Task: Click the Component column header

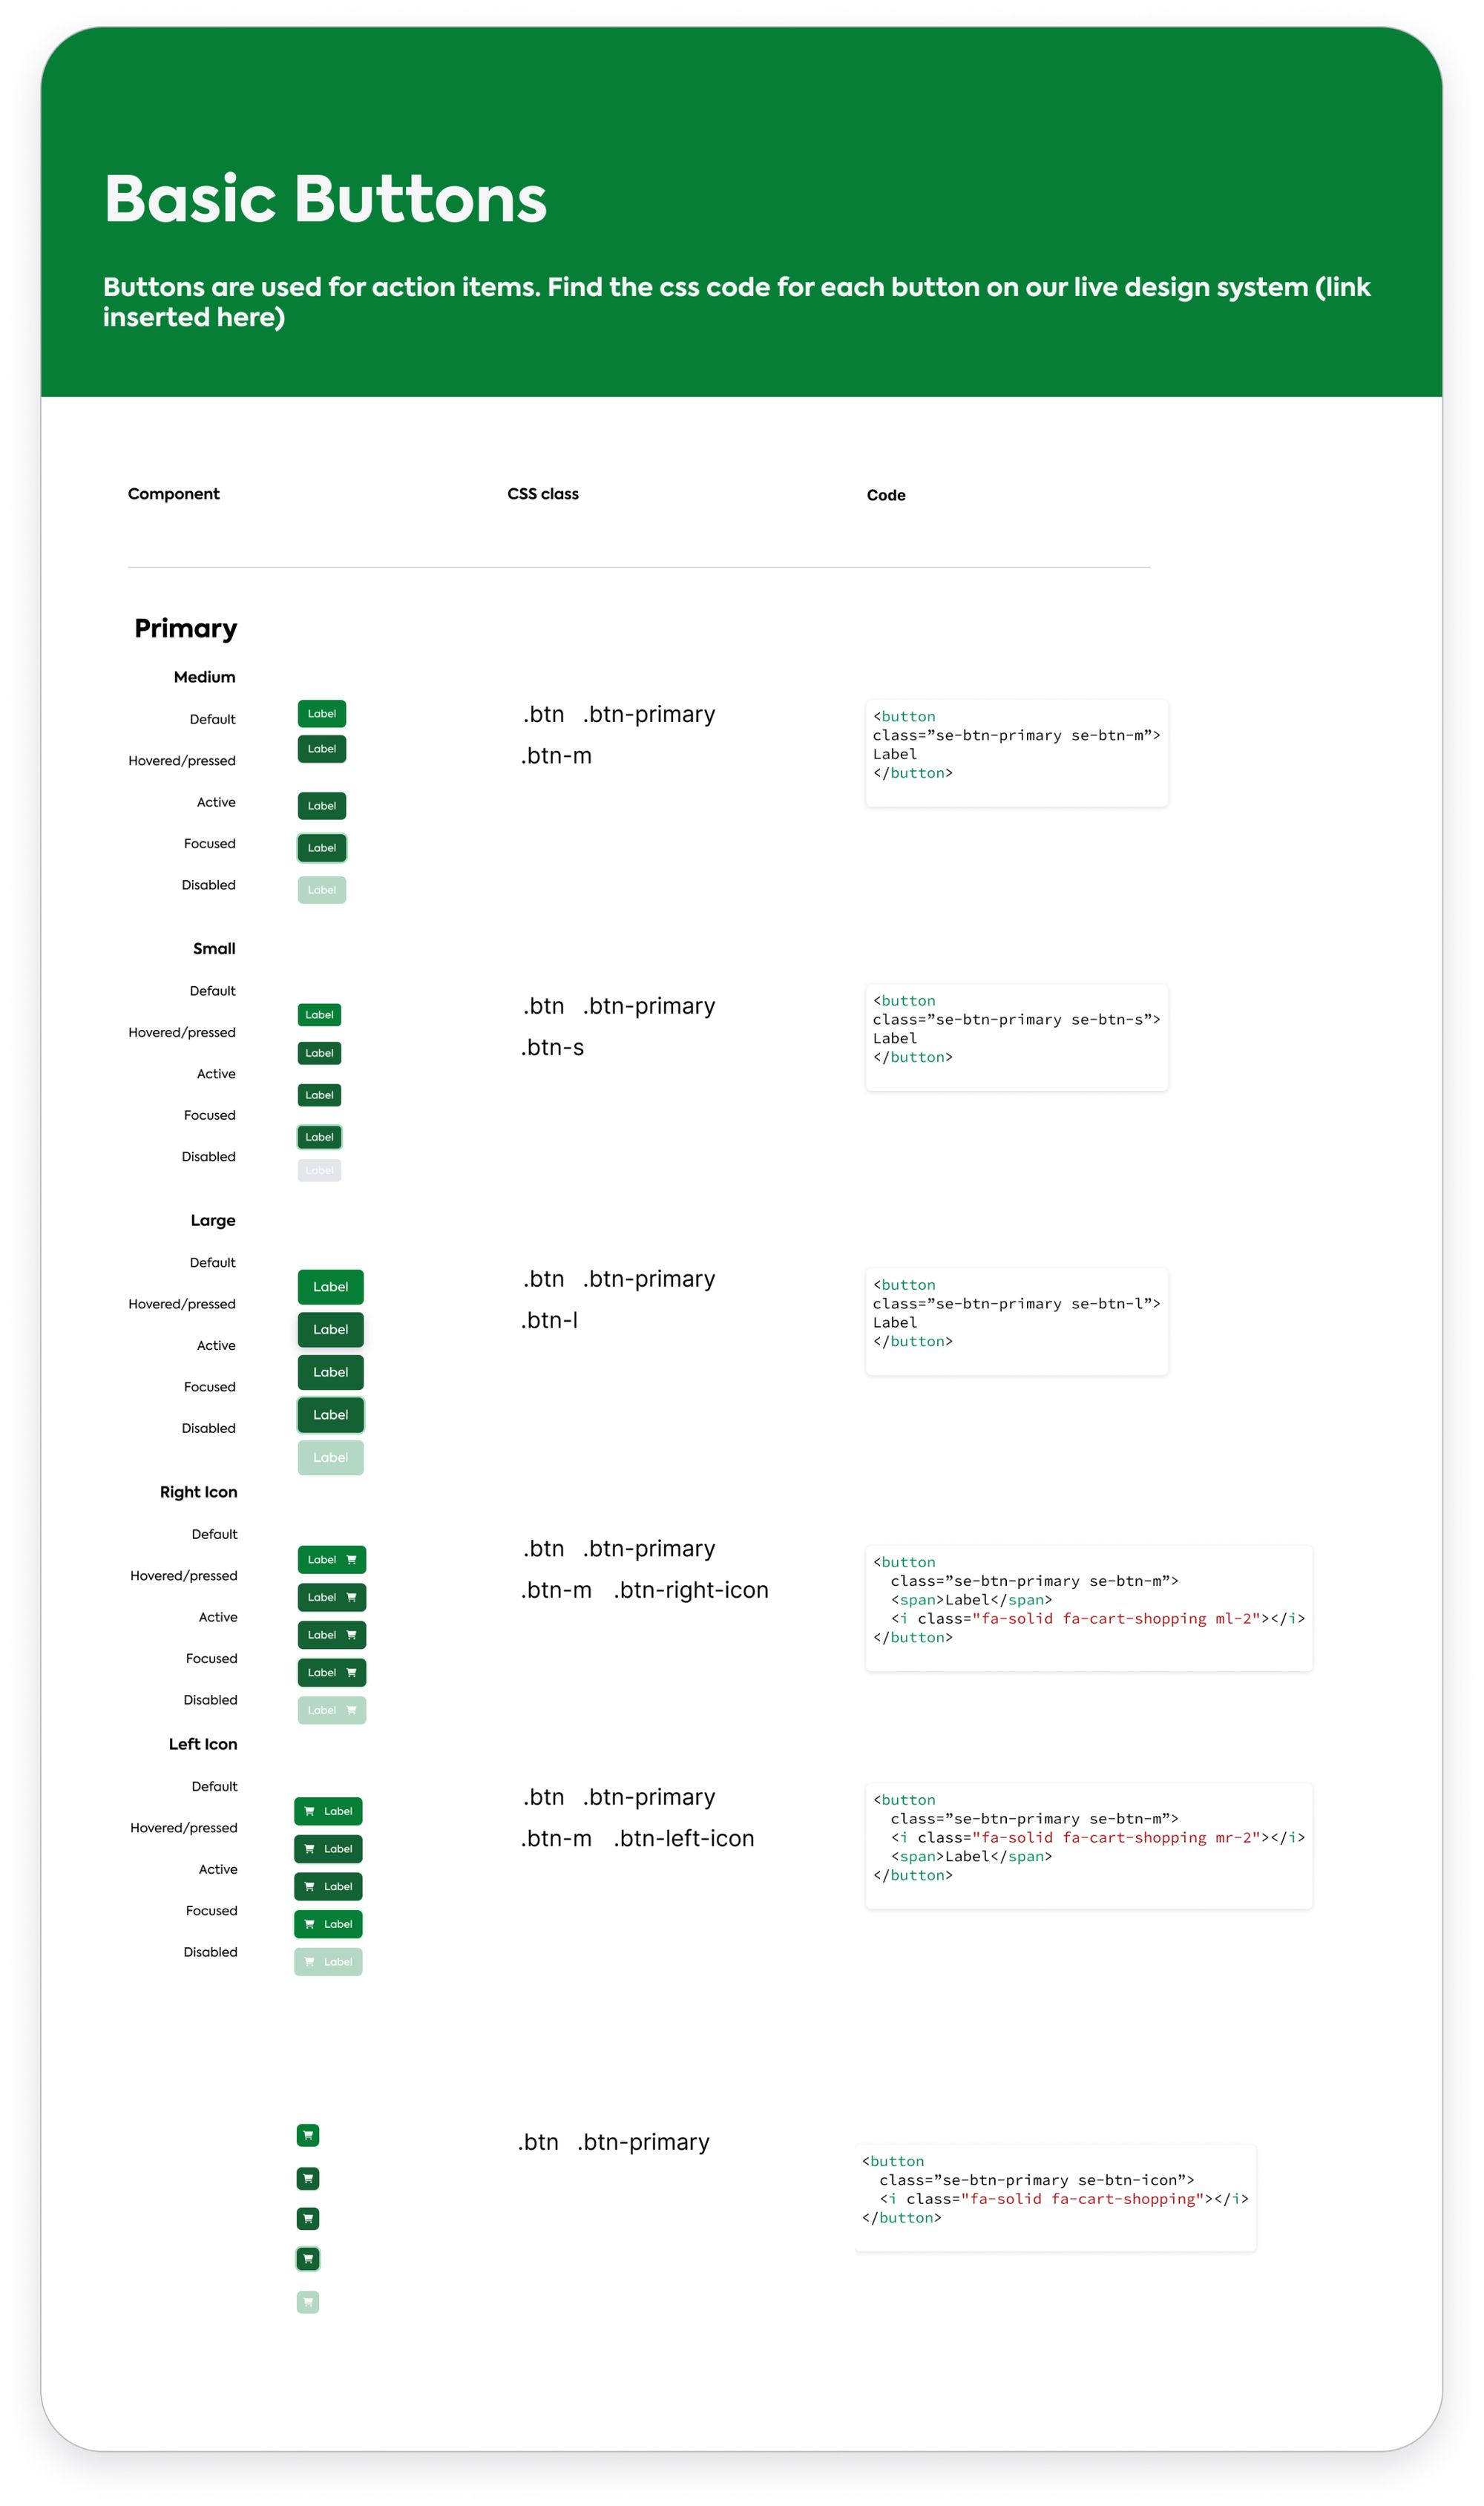Action: pyautogui.click(x=173, y=494)
